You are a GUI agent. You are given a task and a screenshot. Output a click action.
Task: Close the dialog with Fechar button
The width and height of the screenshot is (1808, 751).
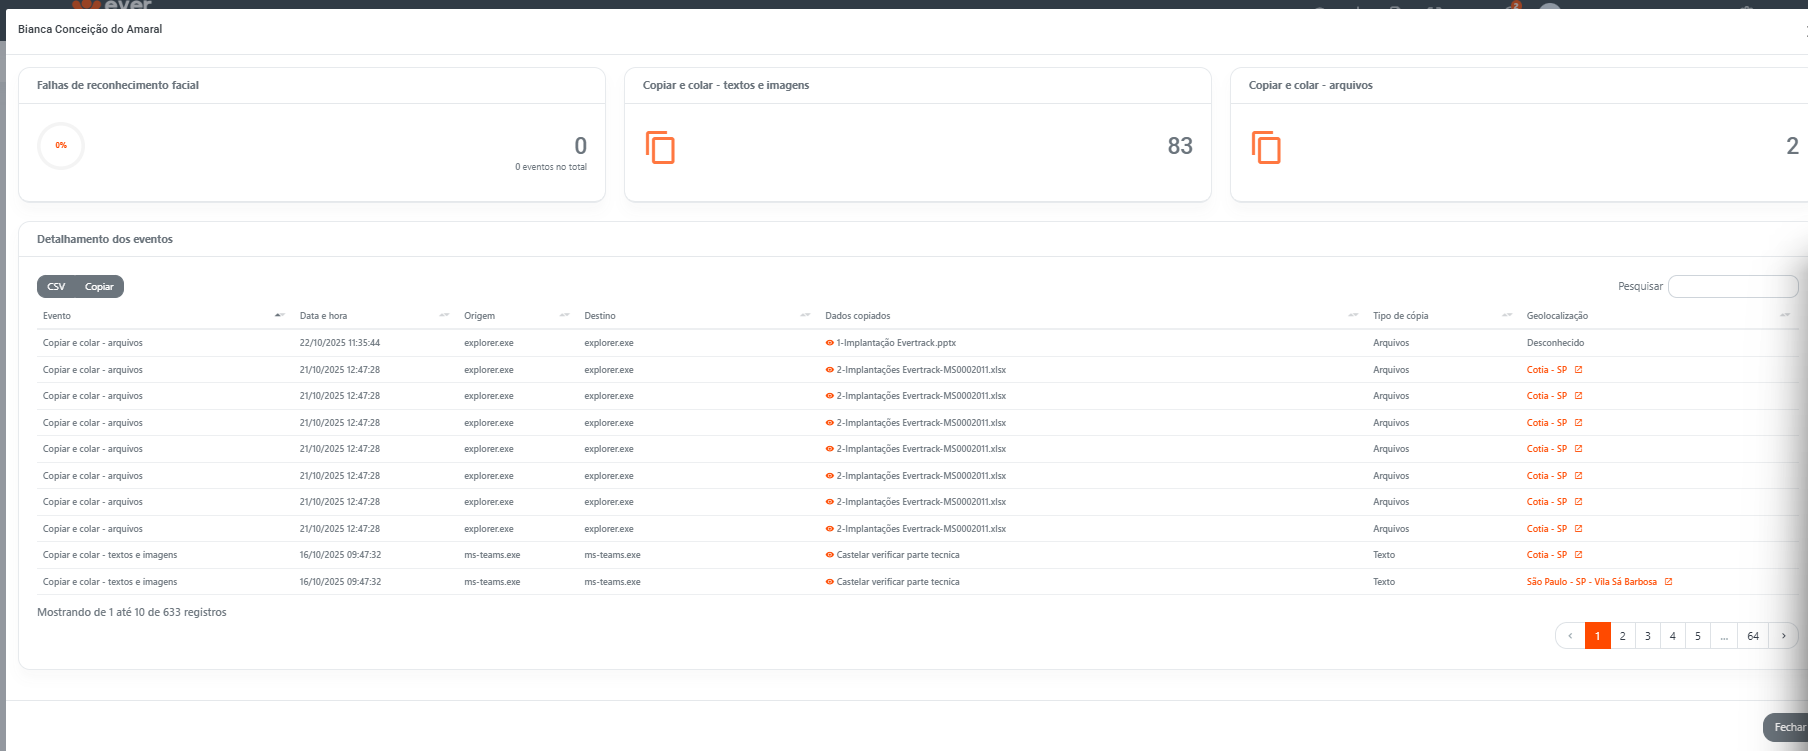[x=1788, y=727]
